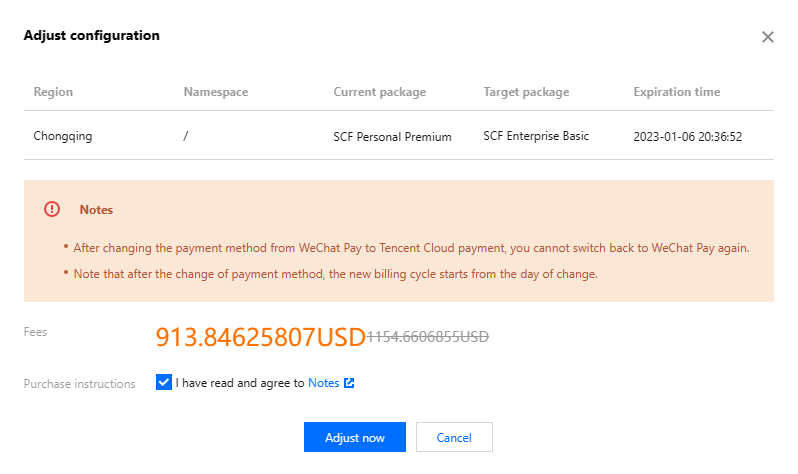
Task: Select the Current package column header
Action: (379, 92)
